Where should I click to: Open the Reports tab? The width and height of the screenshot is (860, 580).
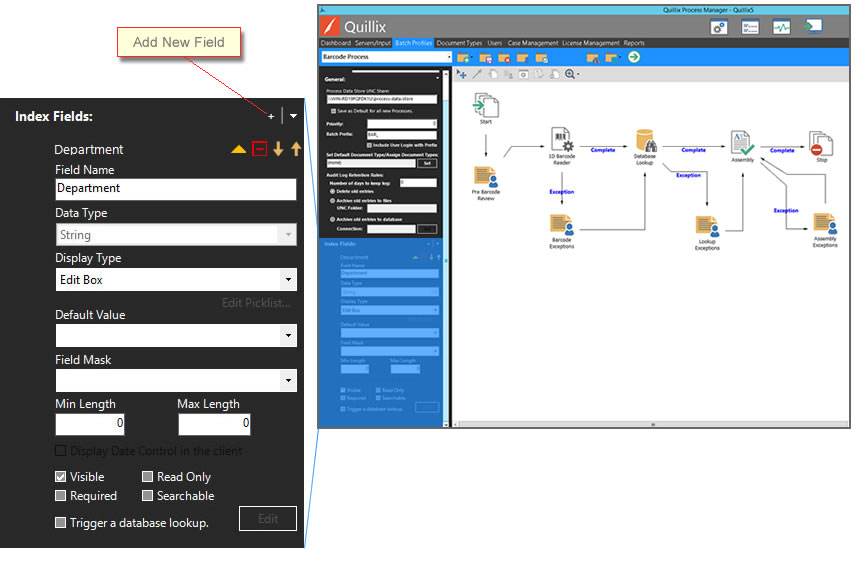click(x=634, y=43)
